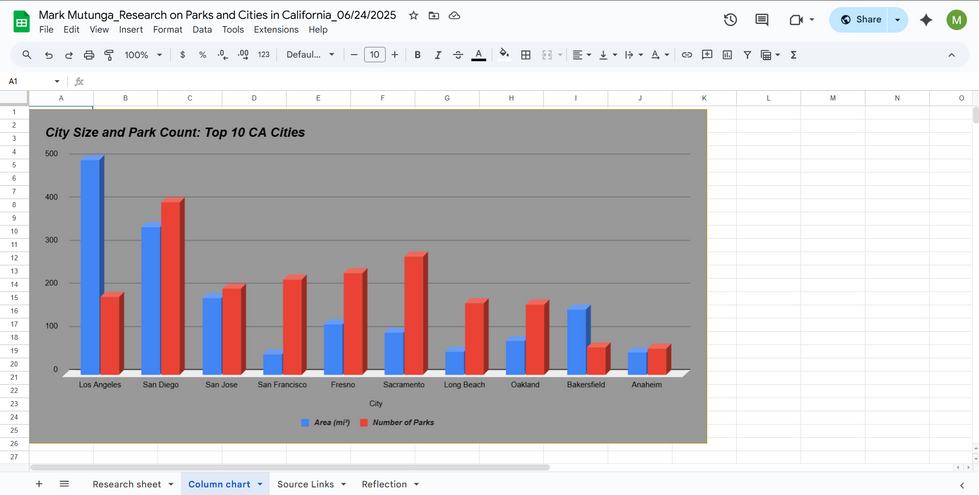Click the font size input field

(x=375, y=55)
